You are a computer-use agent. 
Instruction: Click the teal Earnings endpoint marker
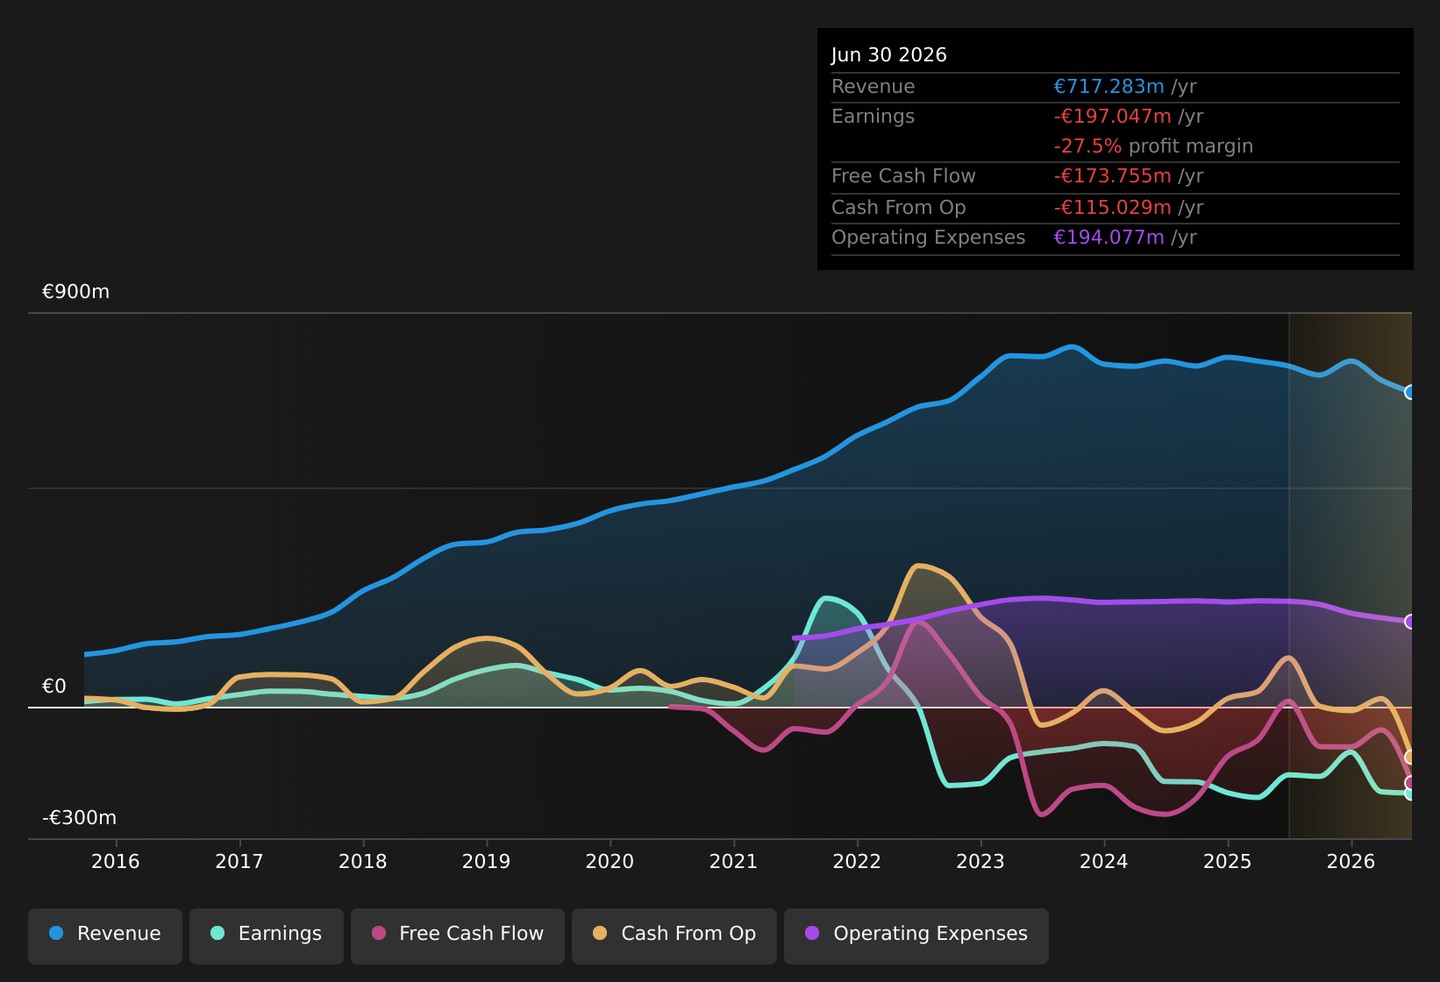[x=1410, y=794]
